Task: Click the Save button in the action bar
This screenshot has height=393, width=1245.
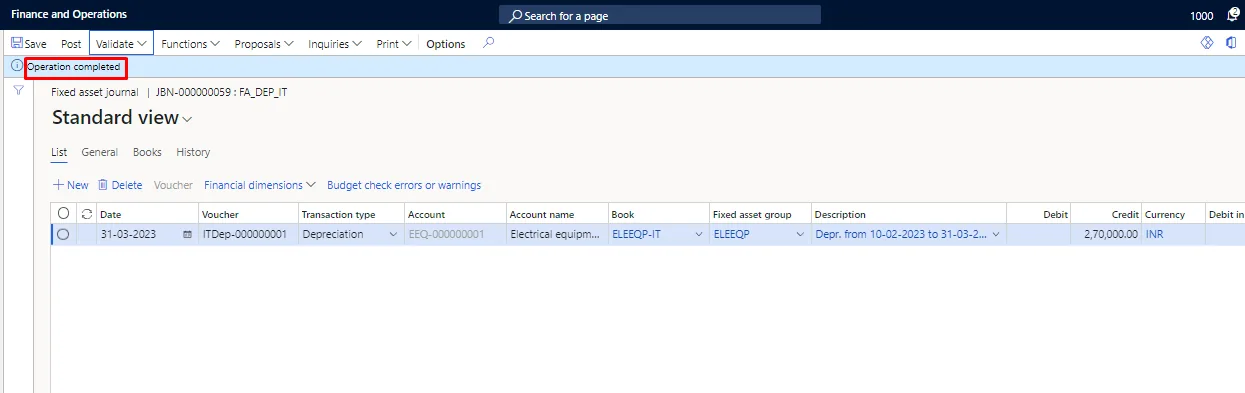Action: click(29, 44)
